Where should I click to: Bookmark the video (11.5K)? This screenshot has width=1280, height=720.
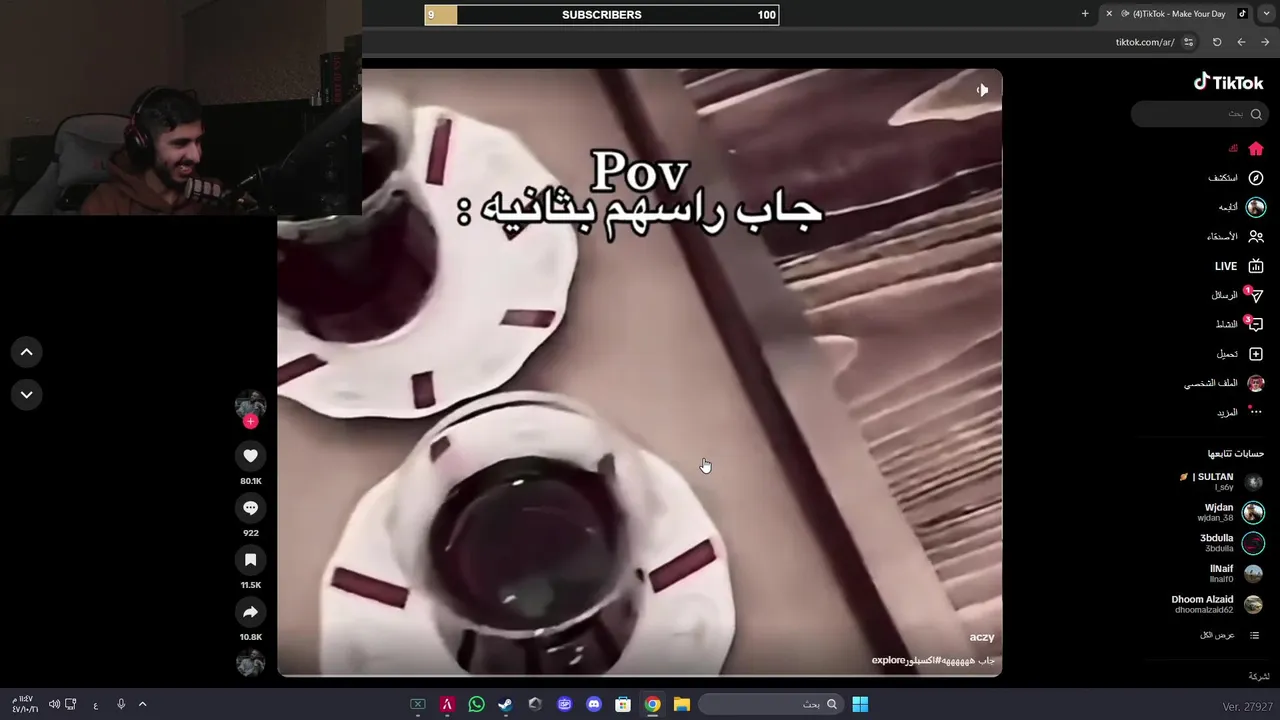250,560
